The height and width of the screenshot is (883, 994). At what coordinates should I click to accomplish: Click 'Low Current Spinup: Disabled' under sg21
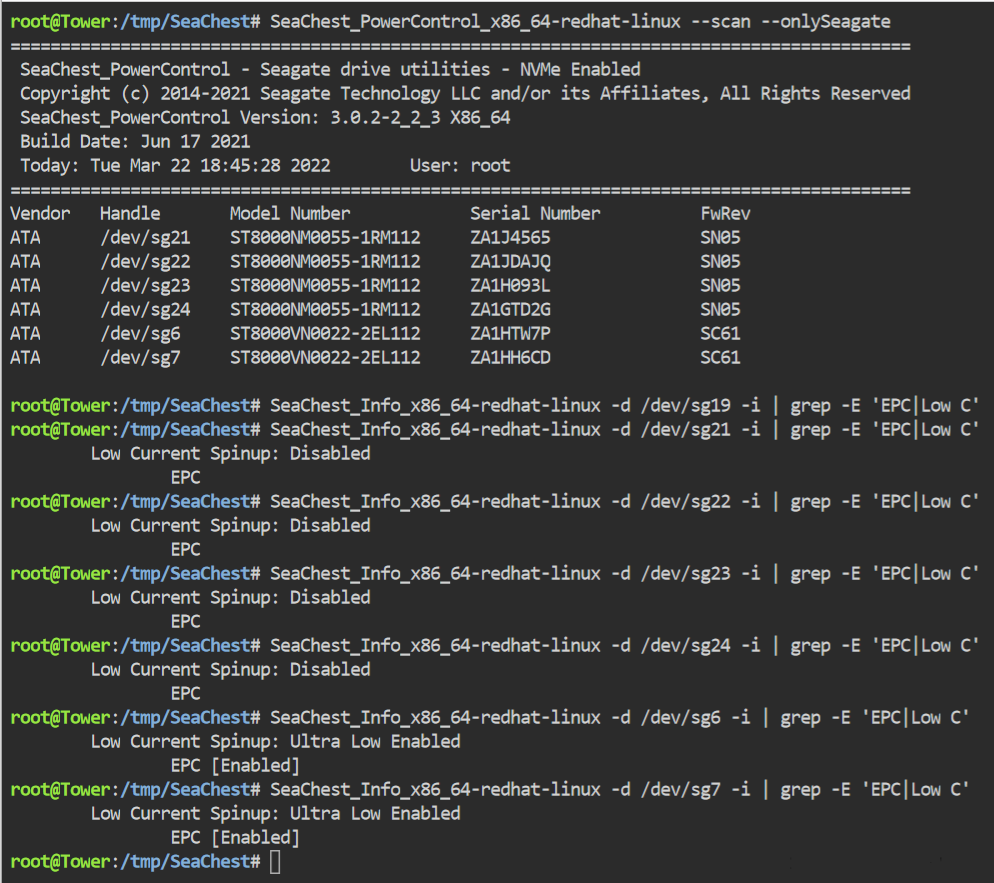pyautogui.click(x=231, y=454)
